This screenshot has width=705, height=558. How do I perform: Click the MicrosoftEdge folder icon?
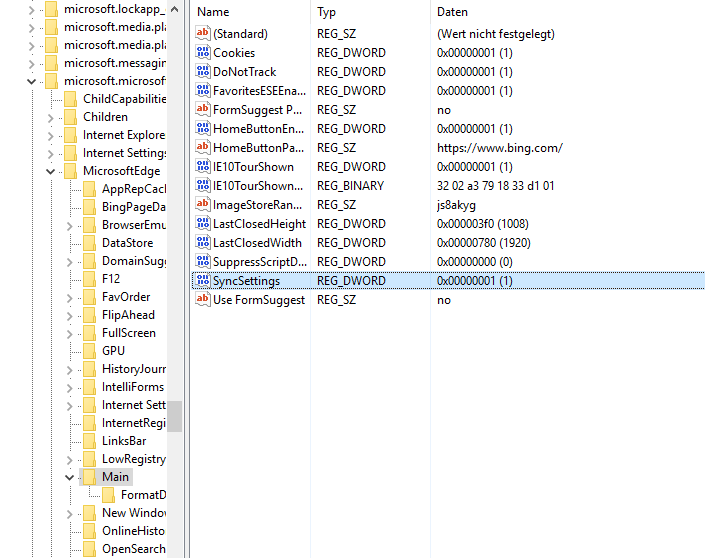click(x=71, y=171)
